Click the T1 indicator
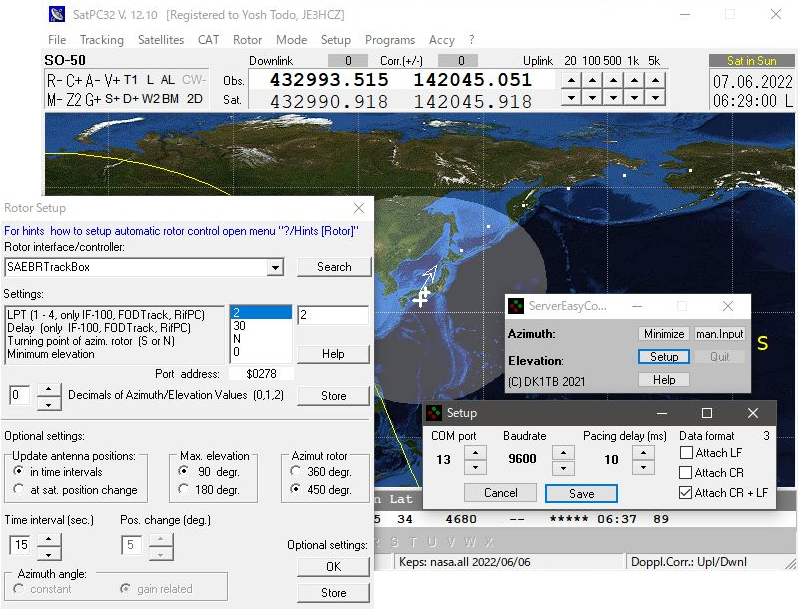 [130, 80]
